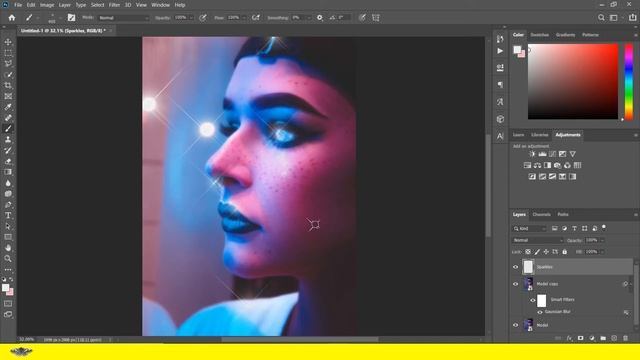
Task: Select the Move tool
Action: (8, 42)
